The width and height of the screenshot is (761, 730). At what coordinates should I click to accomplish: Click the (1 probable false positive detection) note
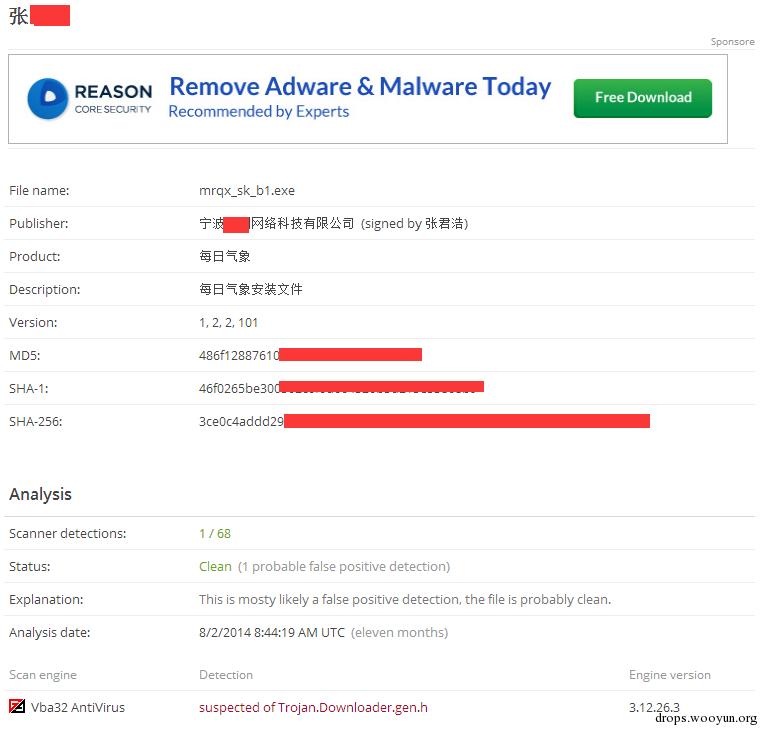click(344, 566)
